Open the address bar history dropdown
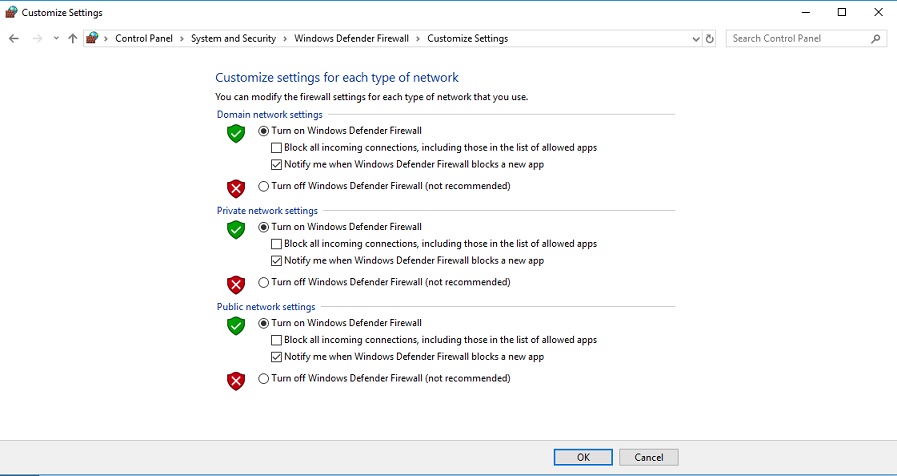The image size is (897, 476). coord(696,39)
